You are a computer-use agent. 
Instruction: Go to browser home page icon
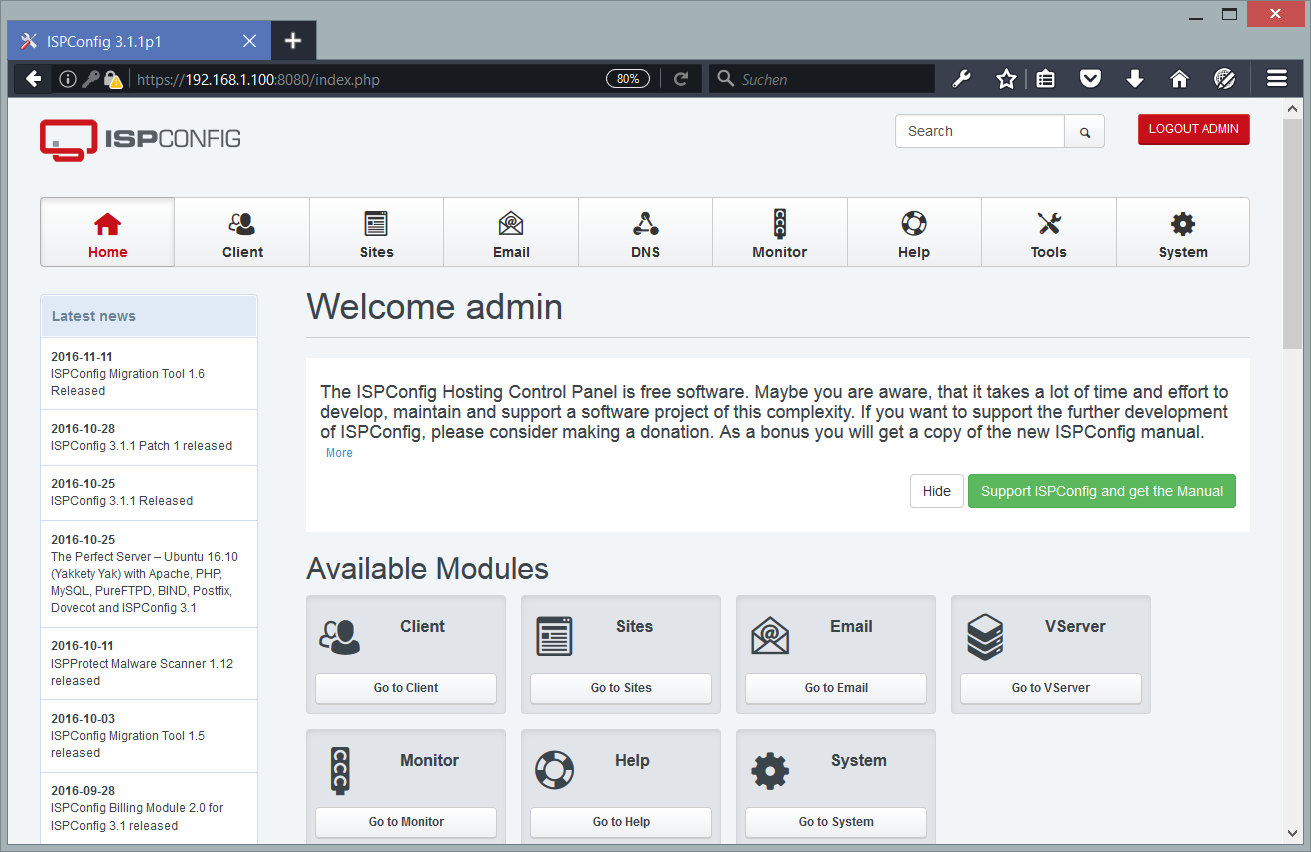[1179, 79]
